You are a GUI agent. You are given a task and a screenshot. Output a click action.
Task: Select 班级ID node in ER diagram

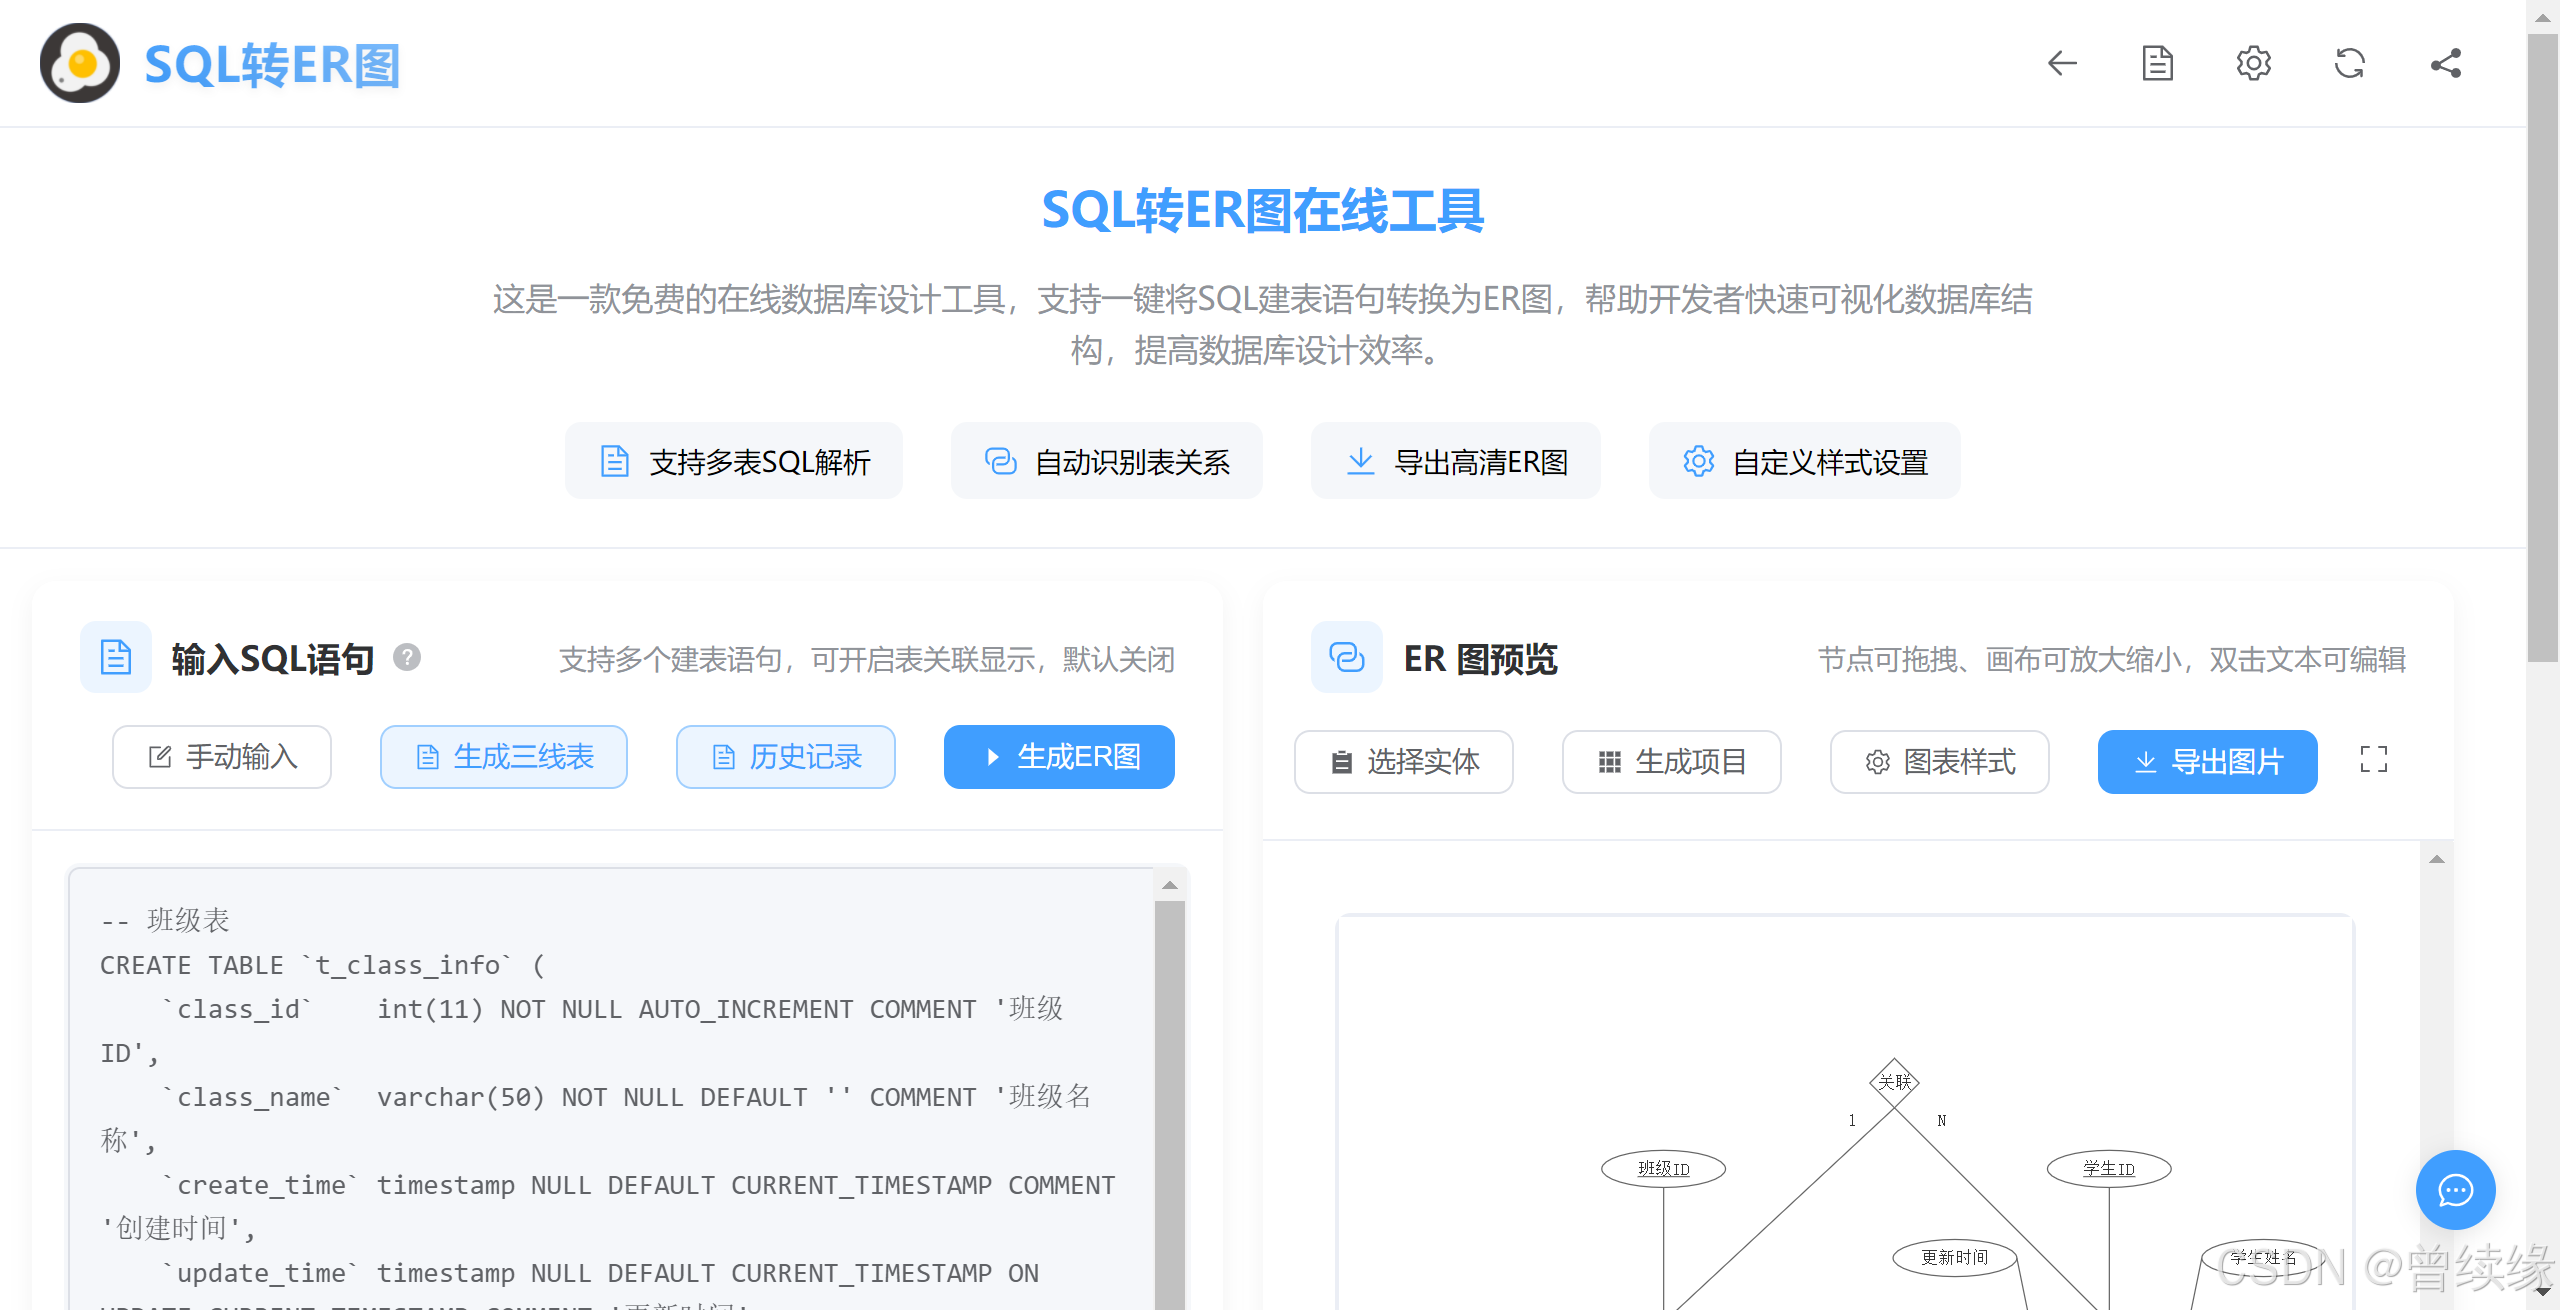click(1663, 1169)
